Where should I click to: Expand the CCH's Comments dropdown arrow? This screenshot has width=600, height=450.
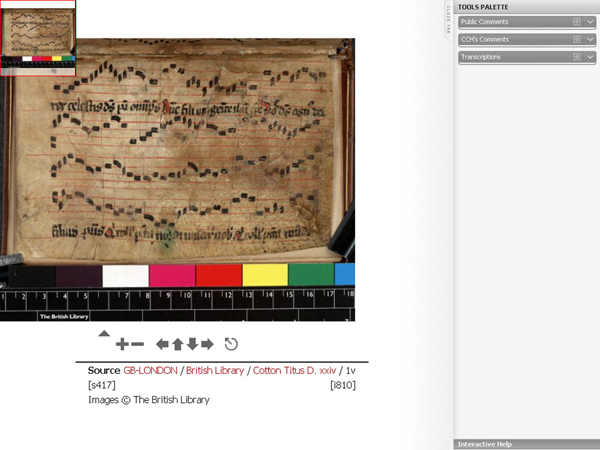point(590,39)
